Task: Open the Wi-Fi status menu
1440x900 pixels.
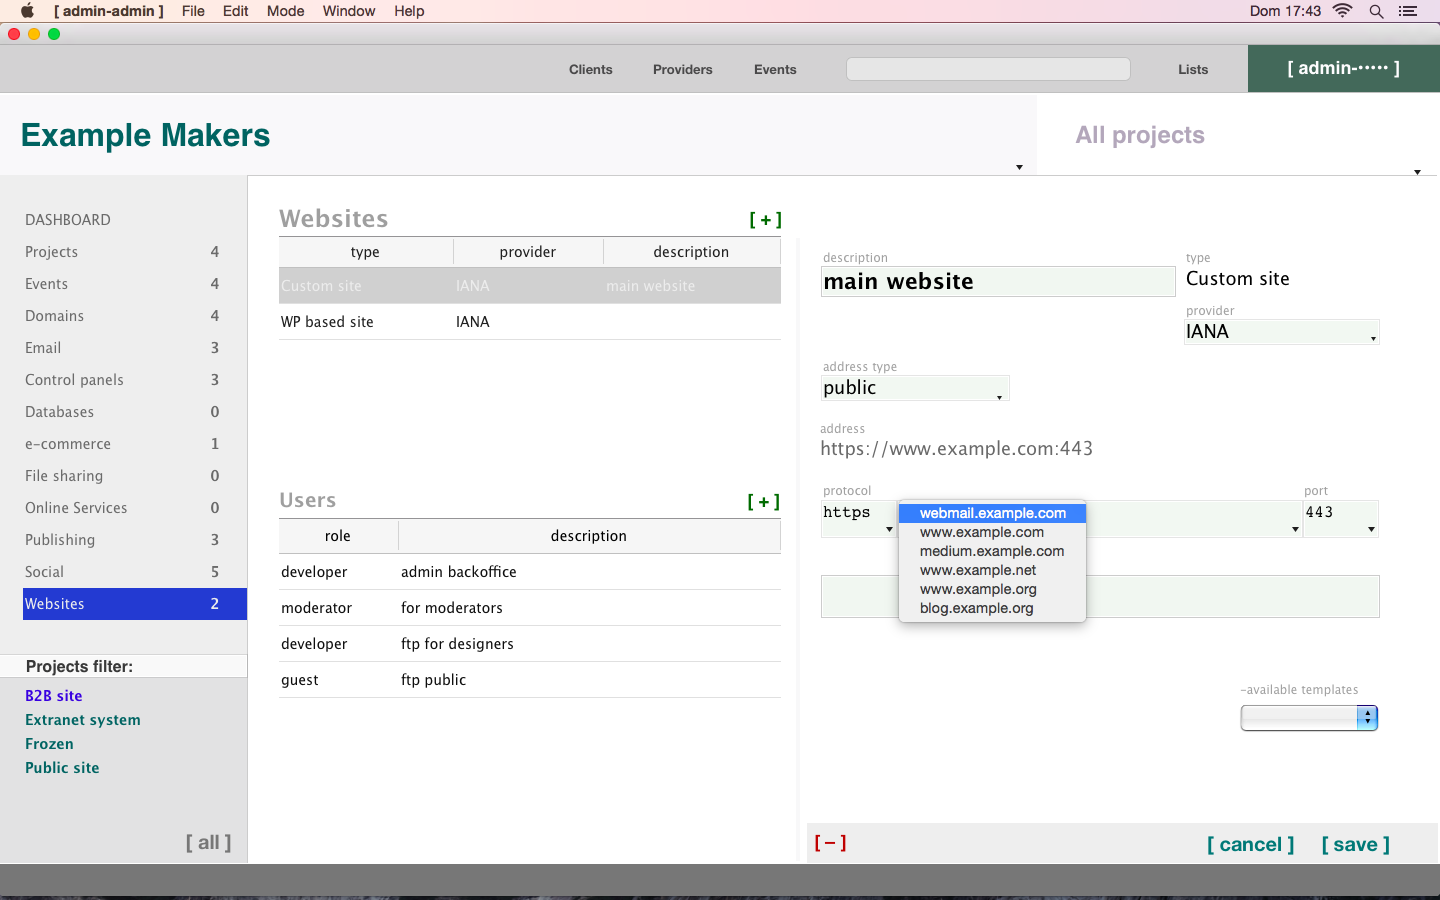Action: [x=1342, y=11]
